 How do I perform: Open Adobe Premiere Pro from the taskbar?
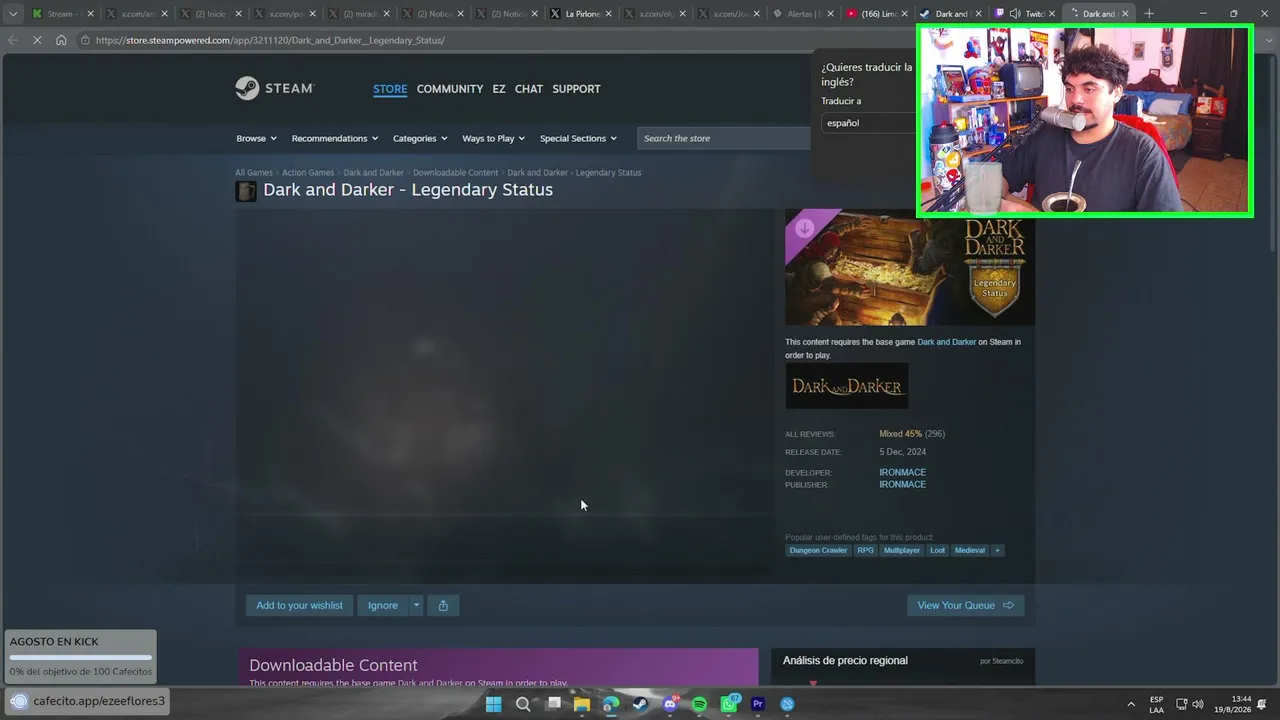(x=758, y=704)
